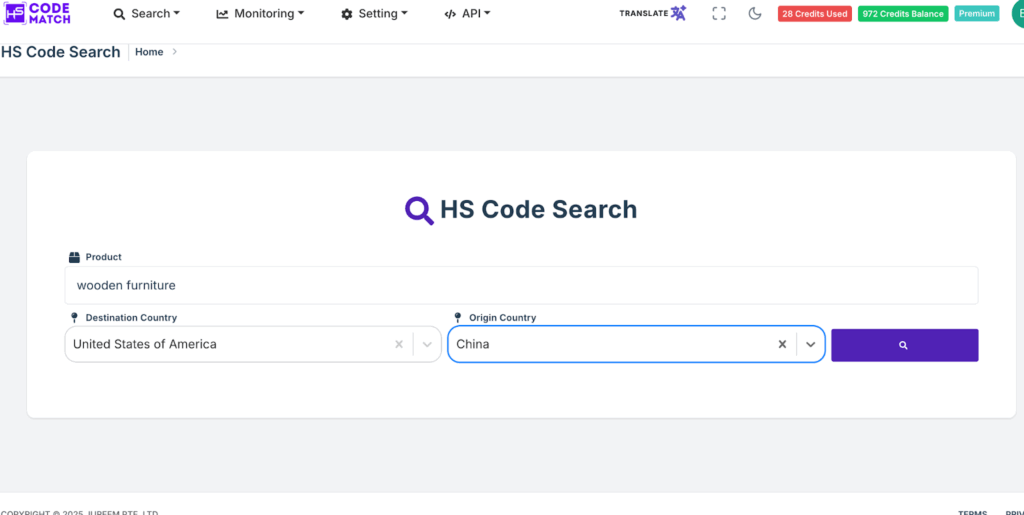1024x515 pixels.
Task: Click the Product input field
Action: (521, 285)
